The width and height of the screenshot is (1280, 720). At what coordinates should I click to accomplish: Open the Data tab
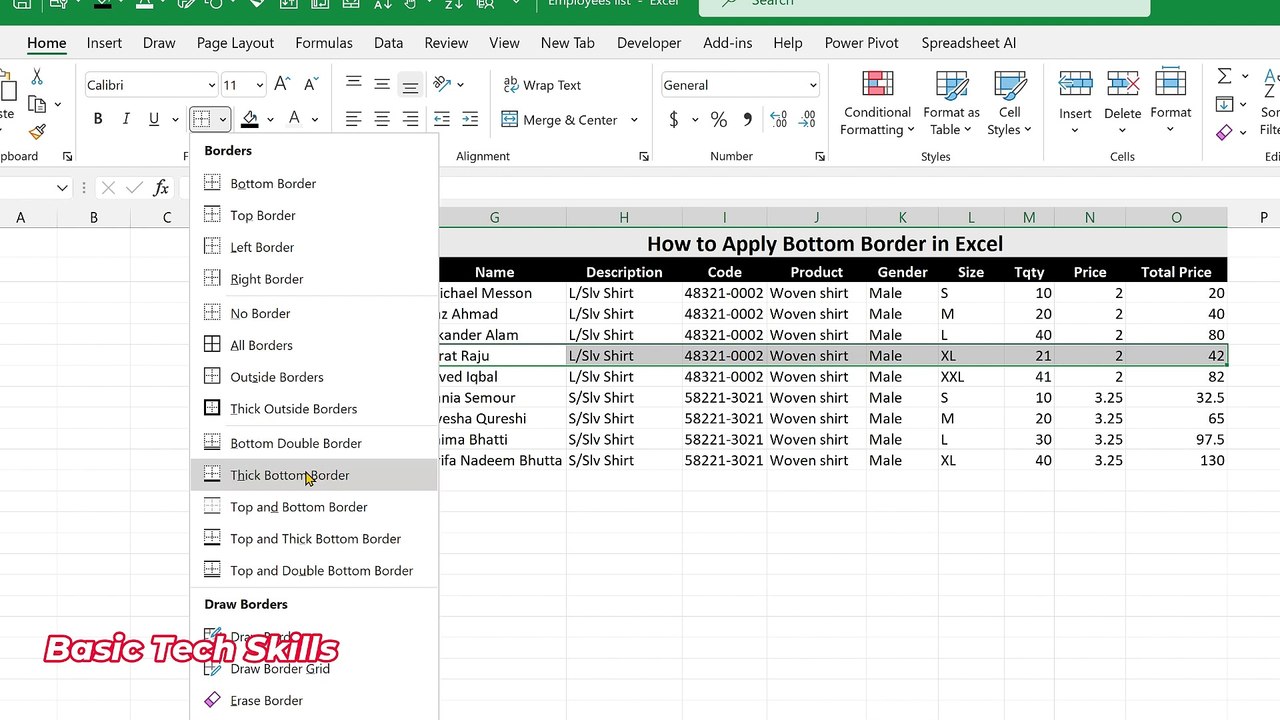(388, 43)
